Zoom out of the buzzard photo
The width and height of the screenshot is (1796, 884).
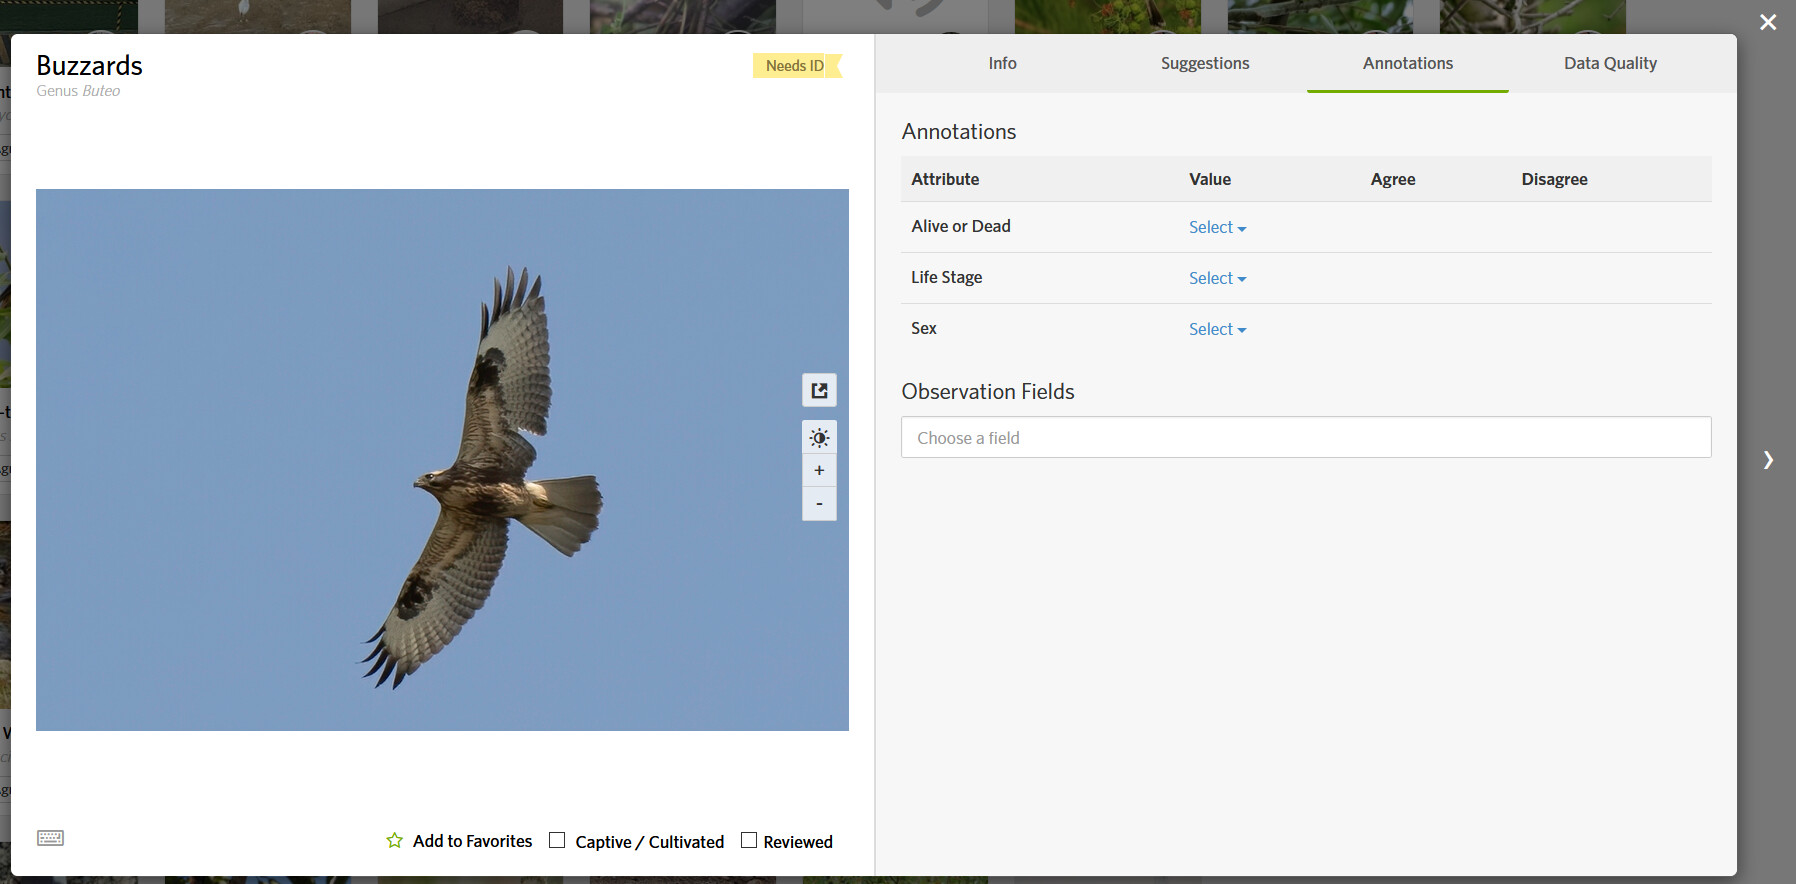[x=819, y=504]
